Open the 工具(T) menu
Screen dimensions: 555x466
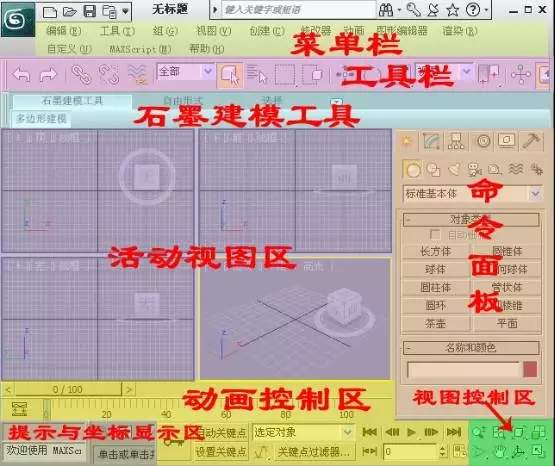(x=118, y=31)
